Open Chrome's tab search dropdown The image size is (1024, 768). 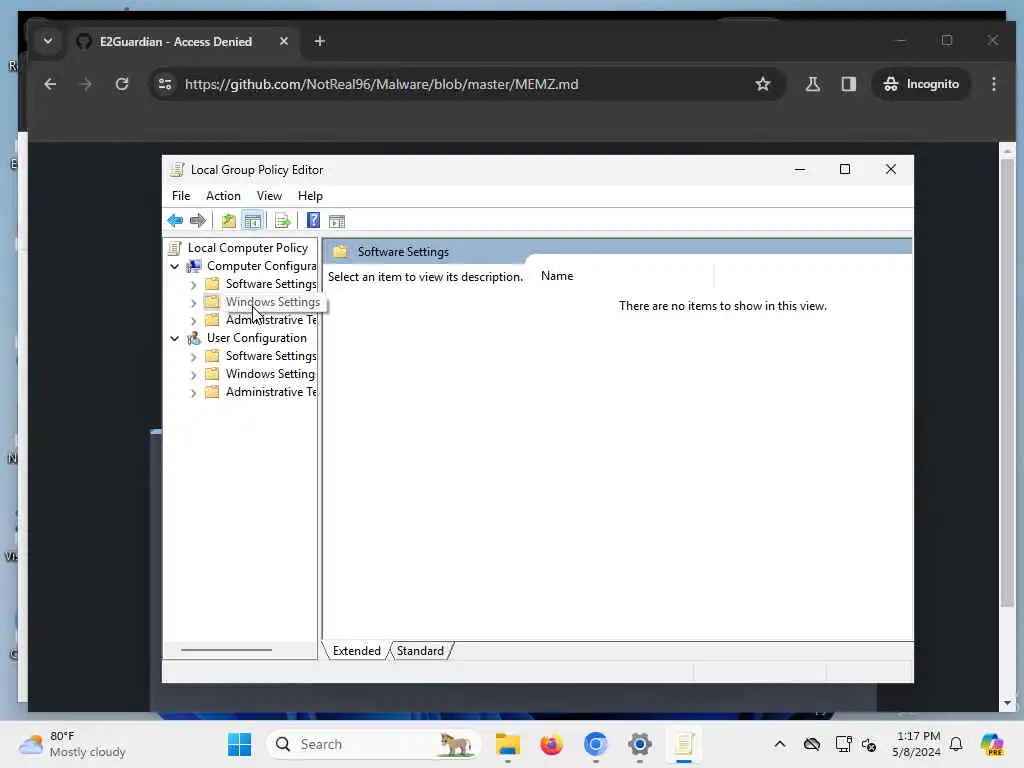click(48, 41)
